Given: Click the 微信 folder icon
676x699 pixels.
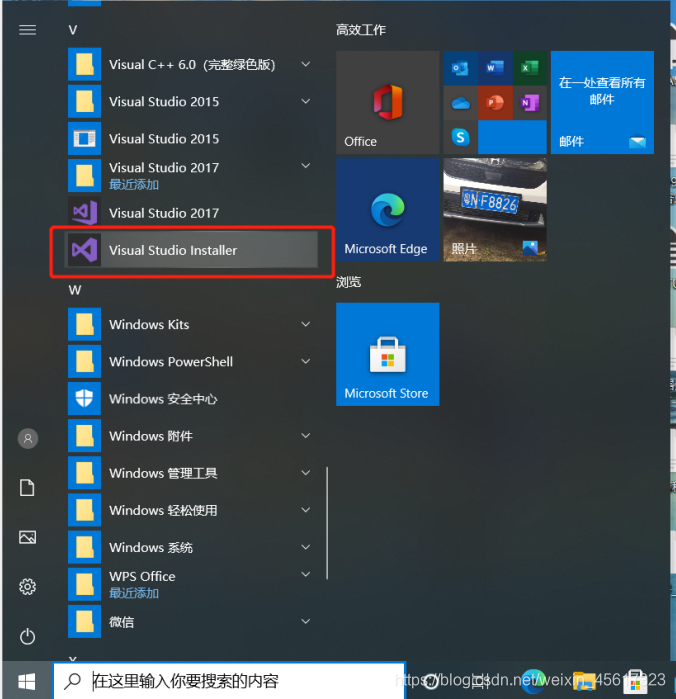Looking at the screenshot, I should tap(84, 621).
